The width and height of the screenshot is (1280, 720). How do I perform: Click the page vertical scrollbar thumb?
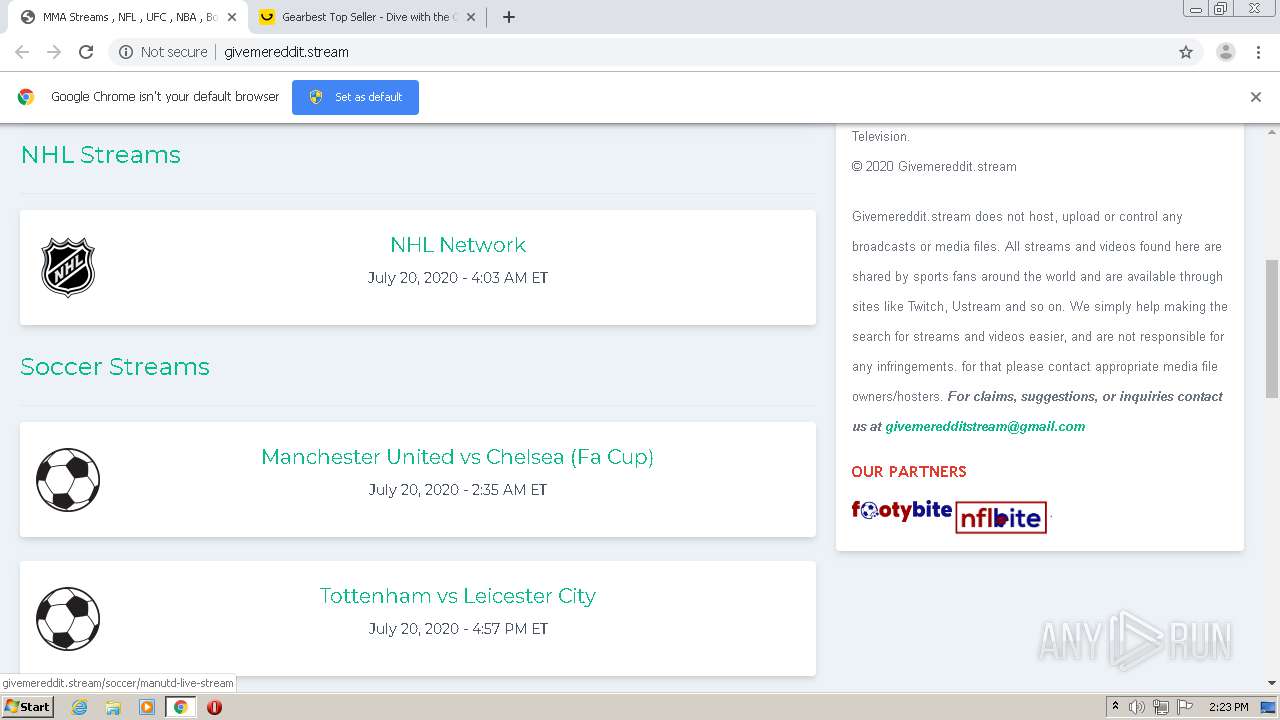pos(1272,328)
